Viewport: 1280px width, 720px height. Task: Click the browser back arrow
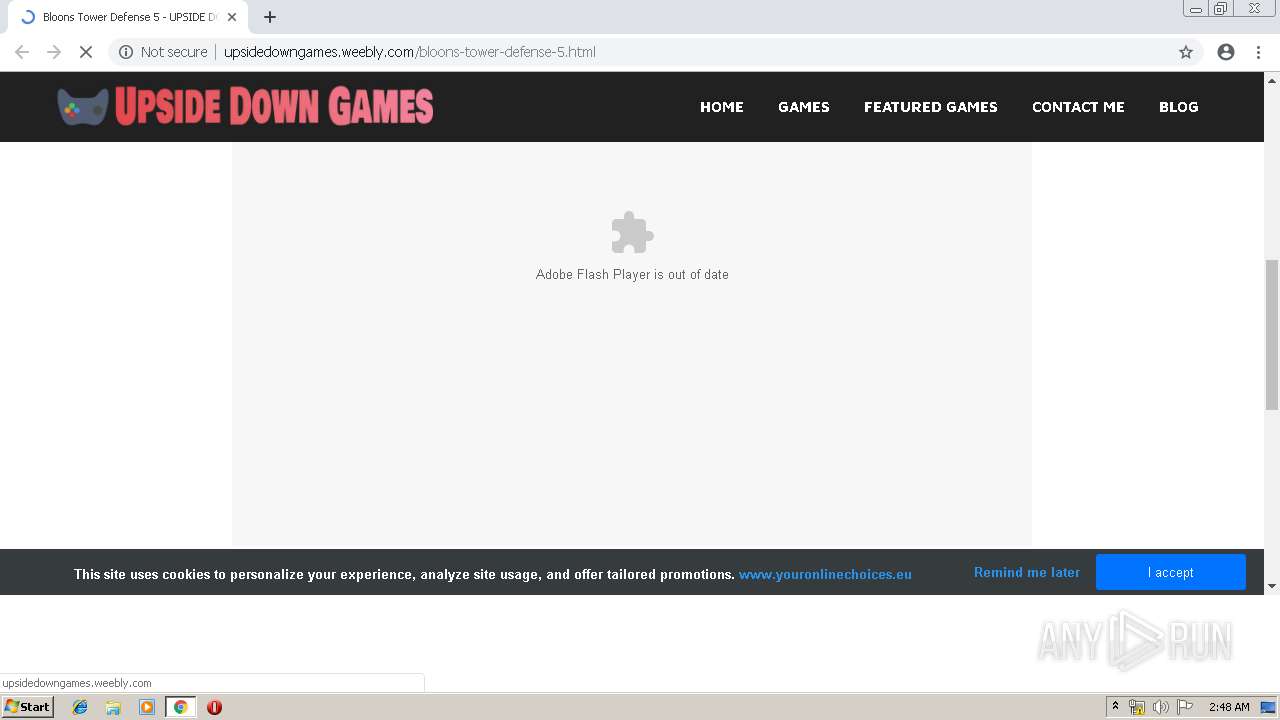tap(22, 52)
